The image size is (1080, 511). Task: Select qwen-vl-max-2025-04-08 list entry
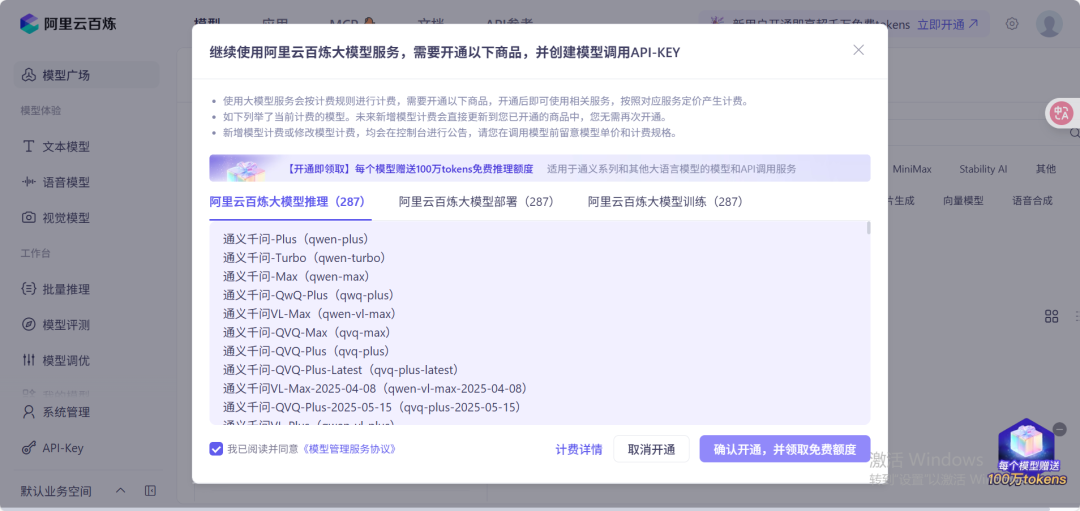coord(375,388)
